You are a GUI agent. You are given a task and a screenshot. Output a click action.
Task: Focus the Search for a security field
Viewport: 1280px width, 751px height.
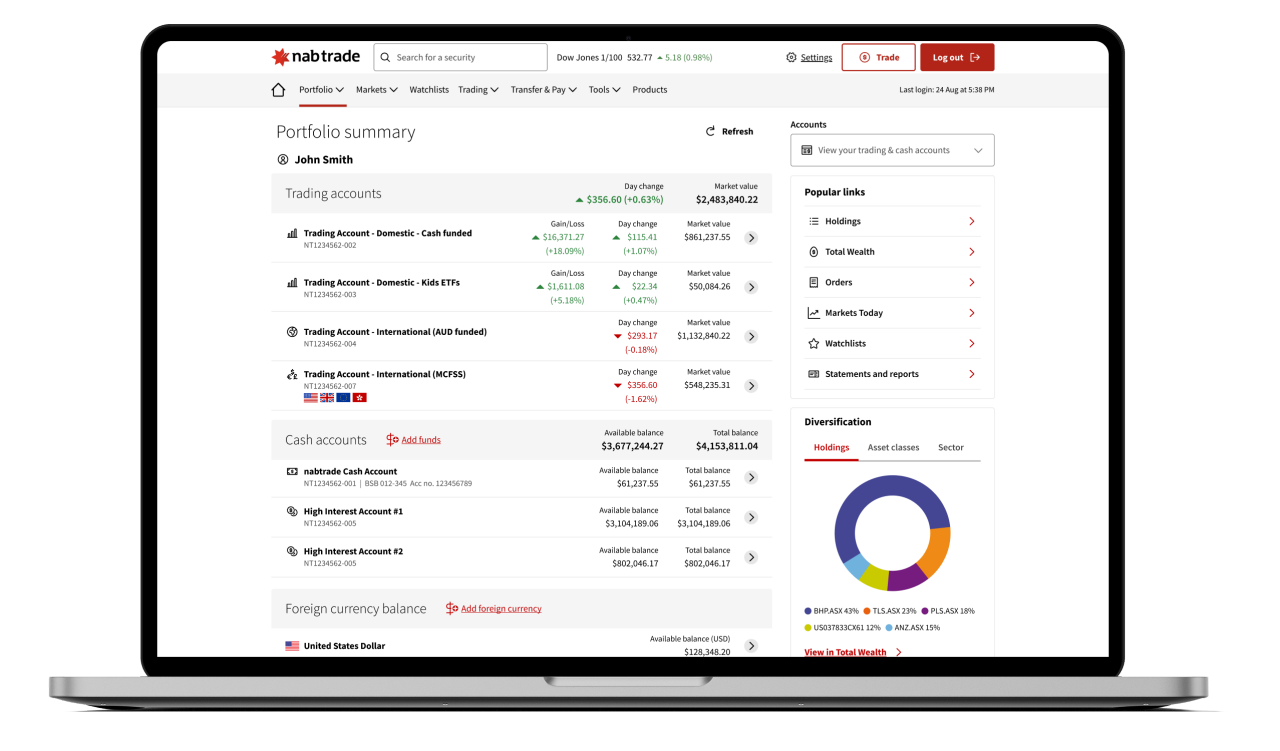coord(461,57)
